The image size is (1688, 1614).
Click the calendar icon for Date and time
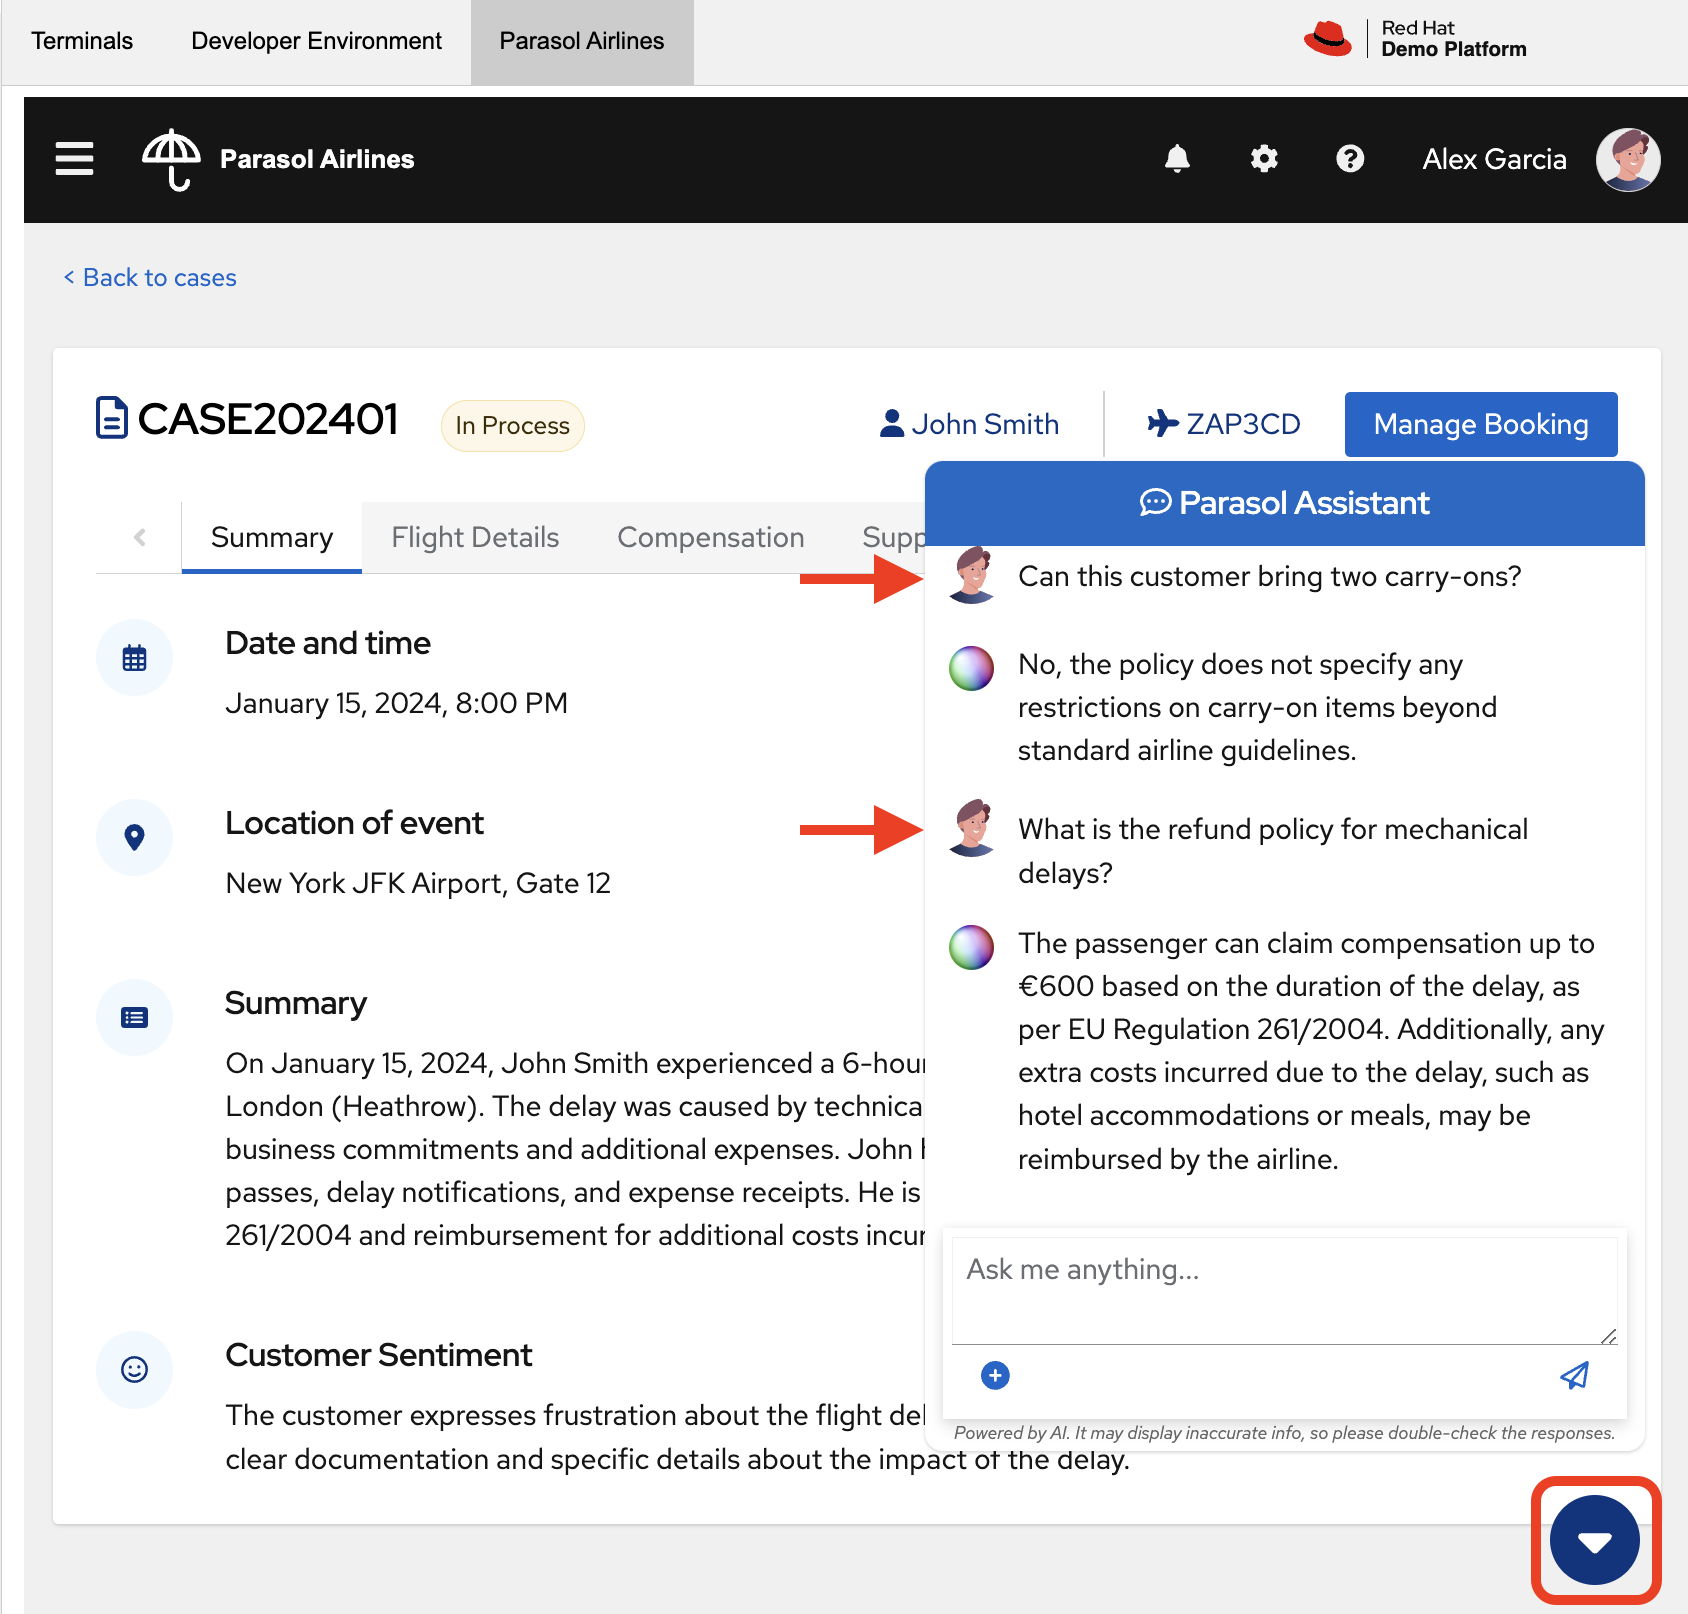click(x=134, y=658)
